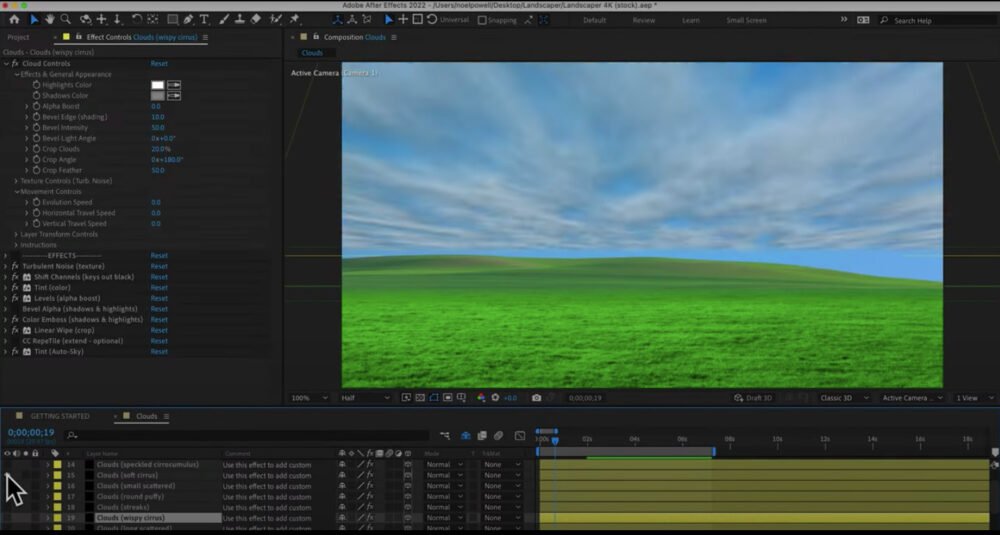Reset the Tint (Auto-Sky) effect

tap(159, 352)
